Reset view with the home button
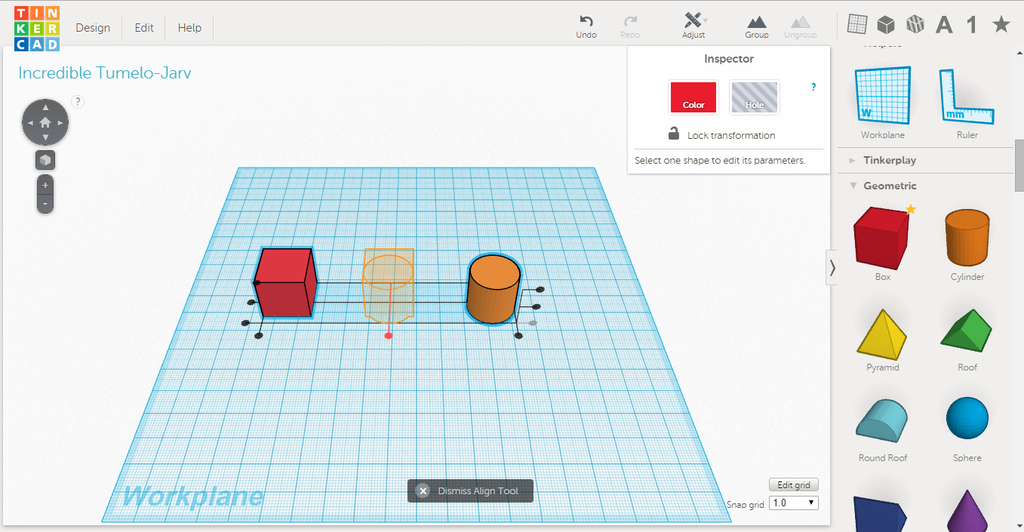The image size is (1024, 532). [x=45, y=122]
